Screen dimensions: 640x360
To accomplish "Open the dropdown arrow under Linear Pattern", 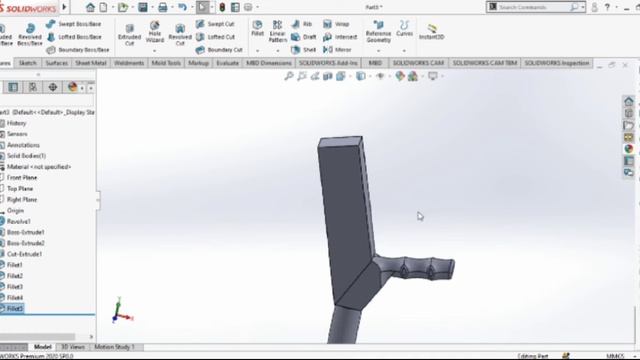I will coord(278,51).
